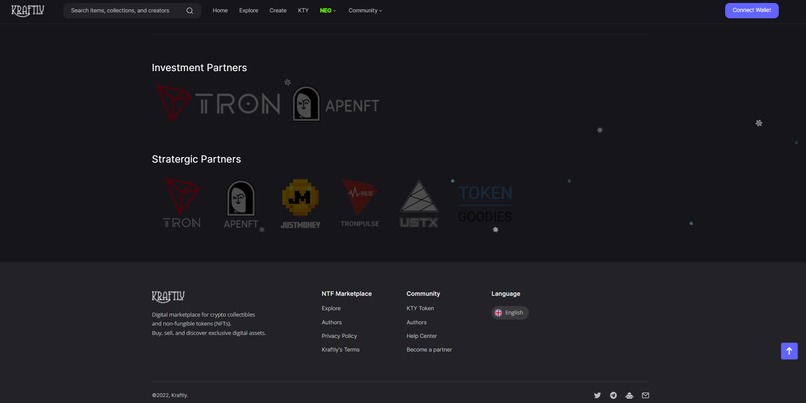Open the TRON investment partner logo
This screenshot has height=403, width=806.
point(218,103)
